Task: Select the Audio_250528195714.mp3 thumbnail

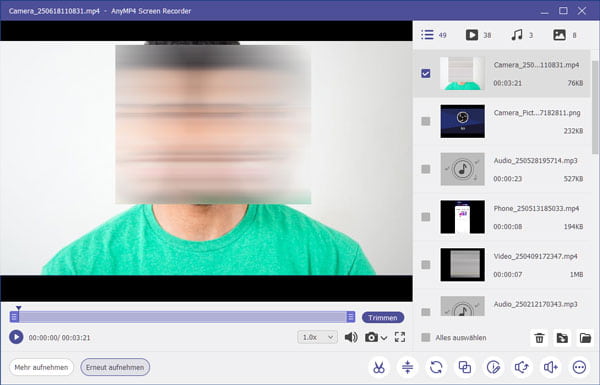Action: (462, 169)
